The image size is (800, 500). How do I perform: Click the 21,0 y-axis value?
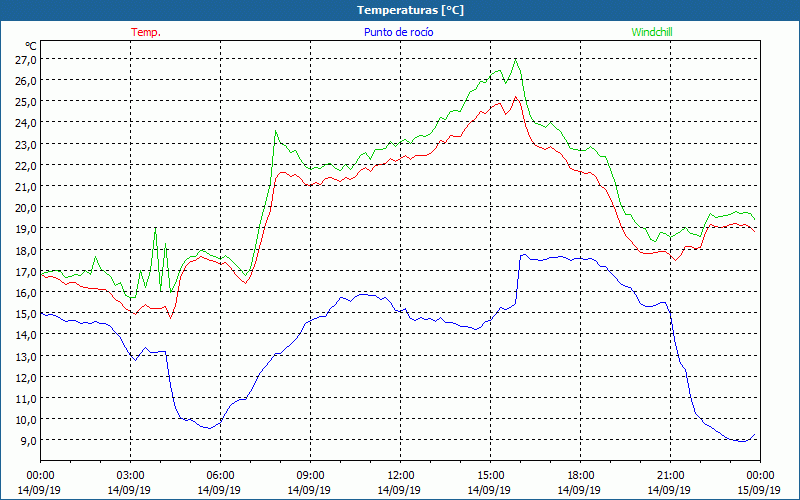point(28,187)
